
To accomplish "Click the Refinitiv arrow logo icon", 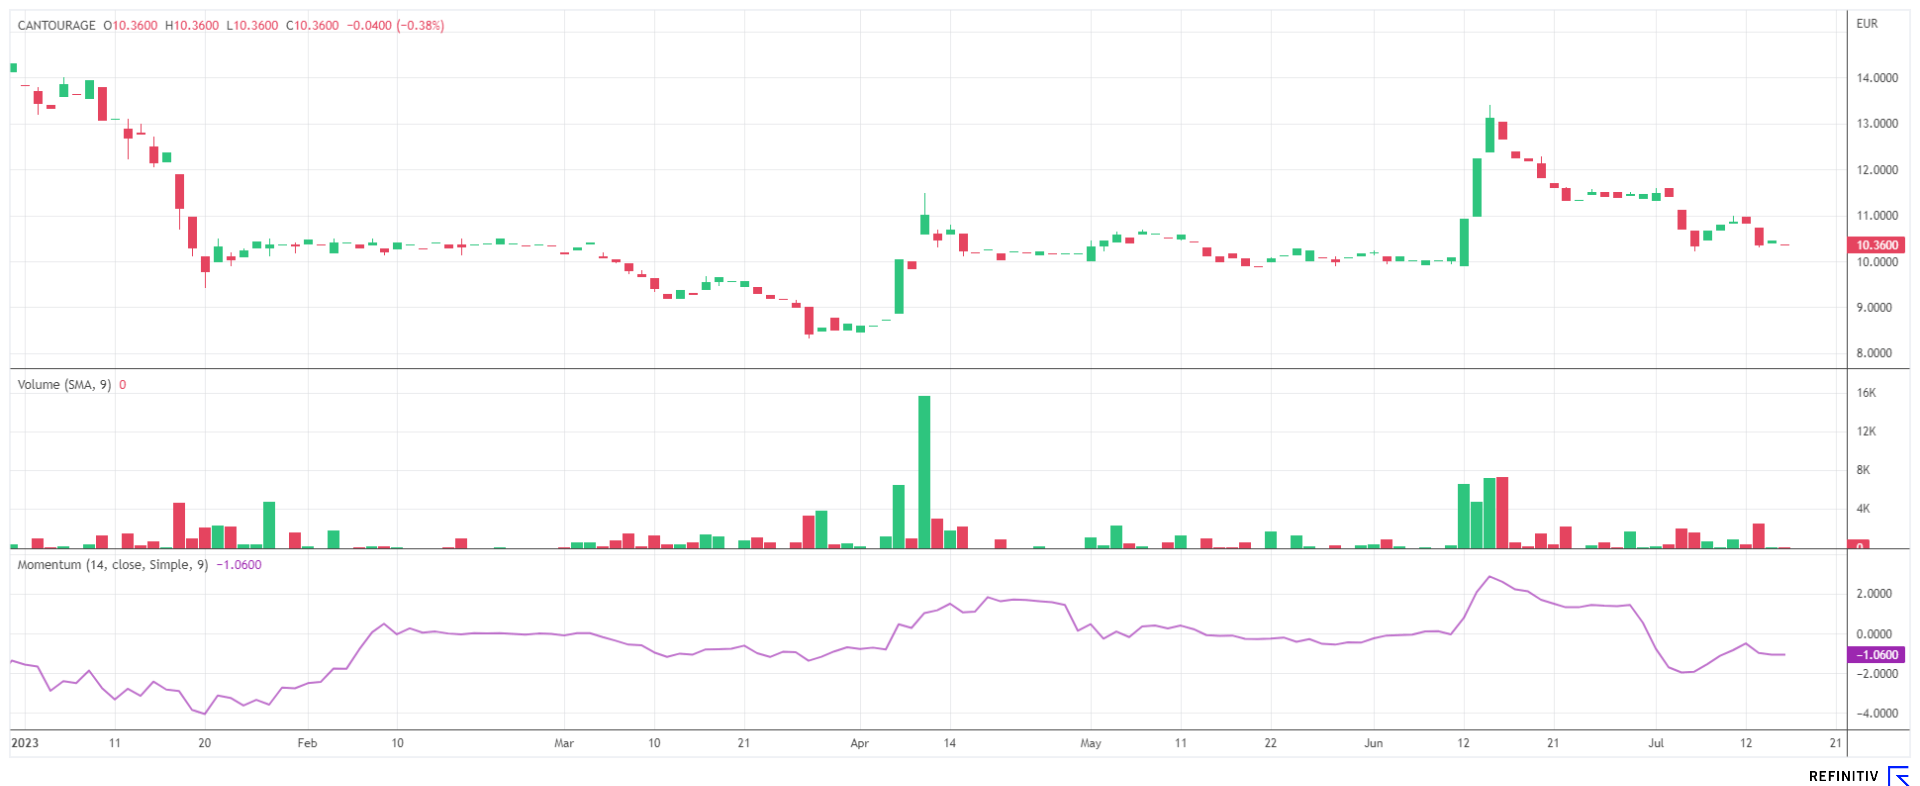I will coord(1898,776).
